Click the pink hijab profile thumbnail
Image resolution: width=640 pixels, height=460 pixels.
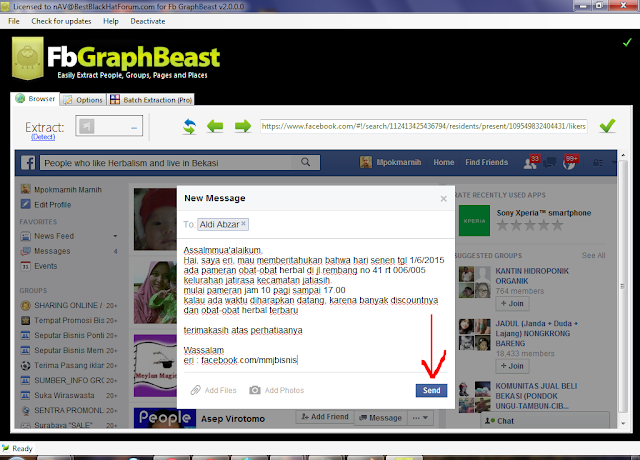[155, 293]
